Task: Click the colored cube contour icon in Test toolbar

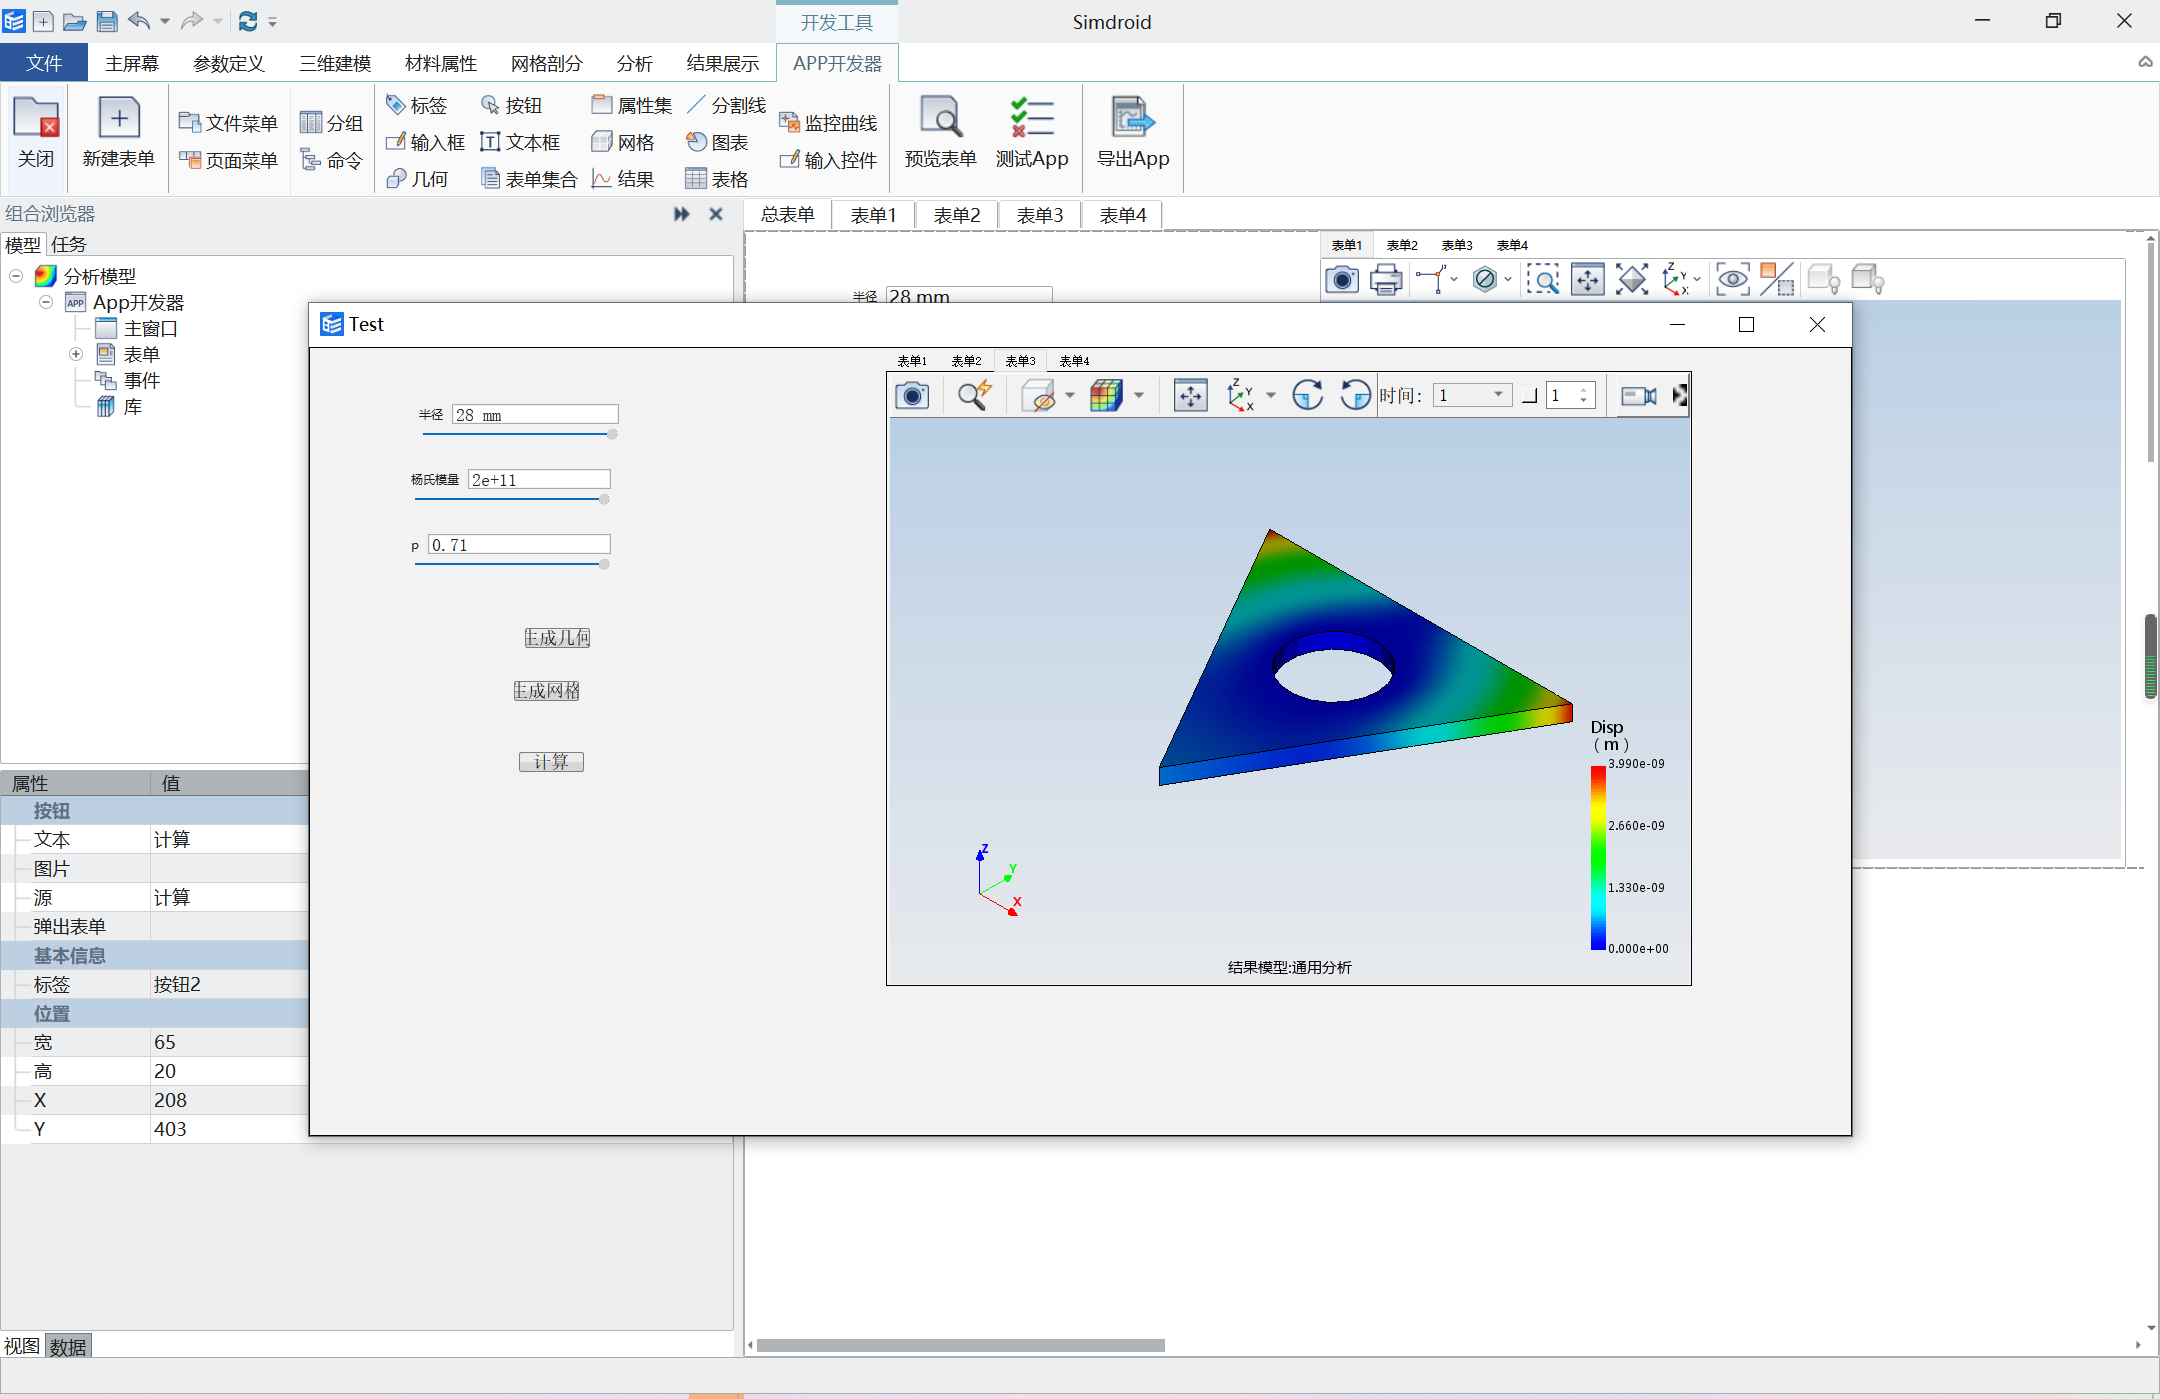Action: [1106, 396]
